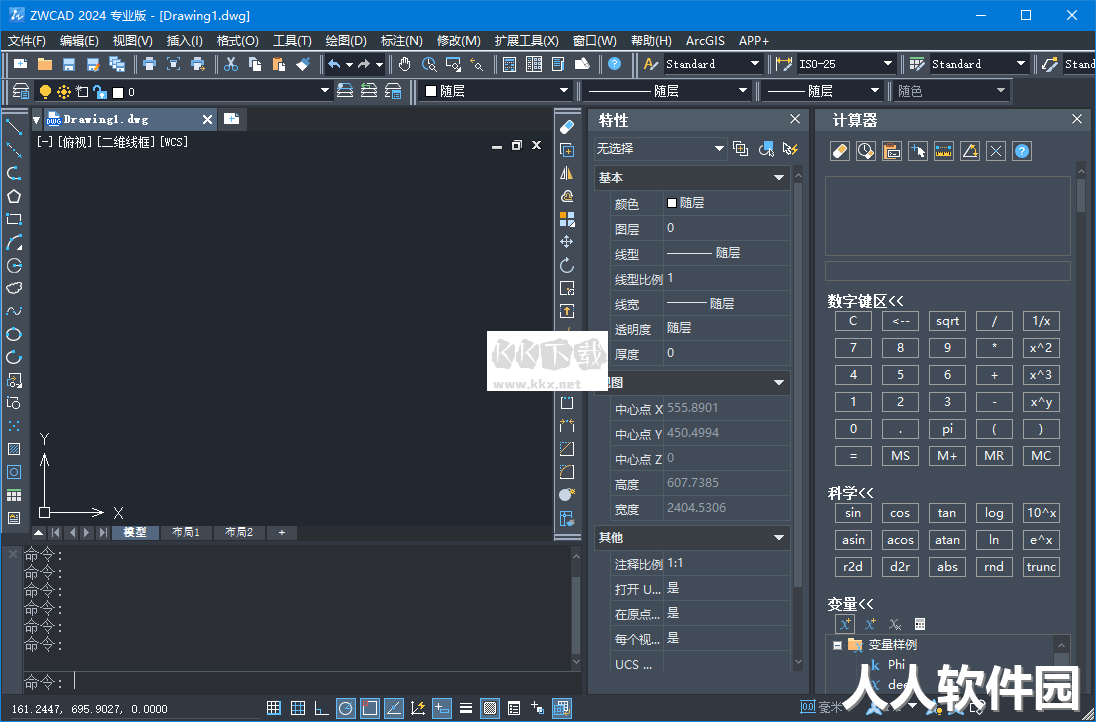Image resolution: width=1096 pixels, height=722 pixels.
Task: Click the 颜色 随层 color property value
Action: pyautogui.click(x=727, y=203)
